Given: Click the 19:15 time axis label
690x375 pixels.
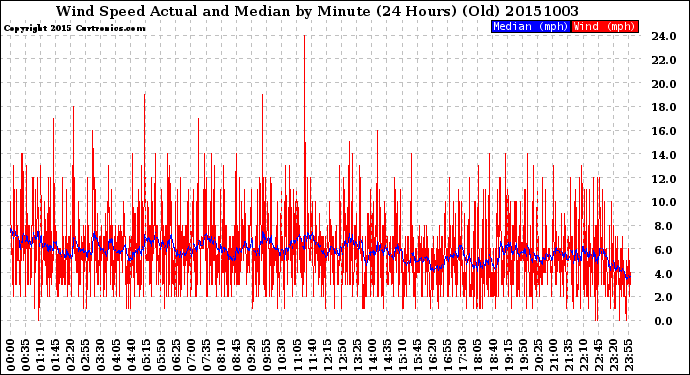Looking at the screenshot, I should pos(507,355).
